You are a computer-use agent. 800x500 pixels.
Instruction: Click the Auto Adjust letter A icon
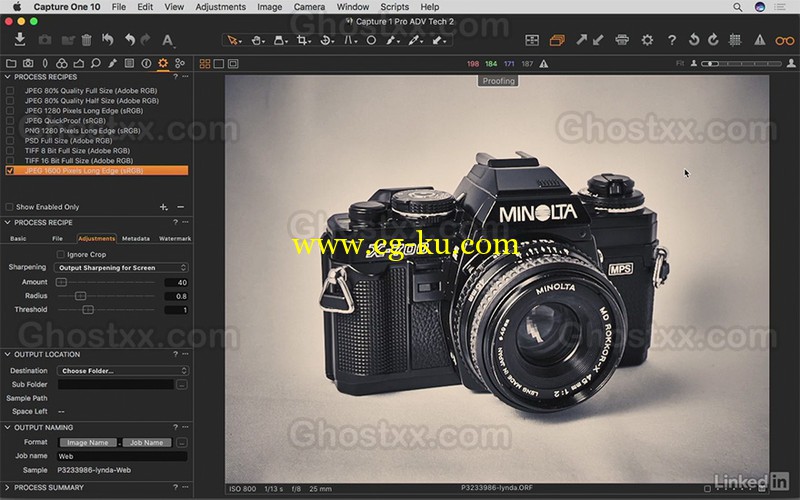coord(167,40)
